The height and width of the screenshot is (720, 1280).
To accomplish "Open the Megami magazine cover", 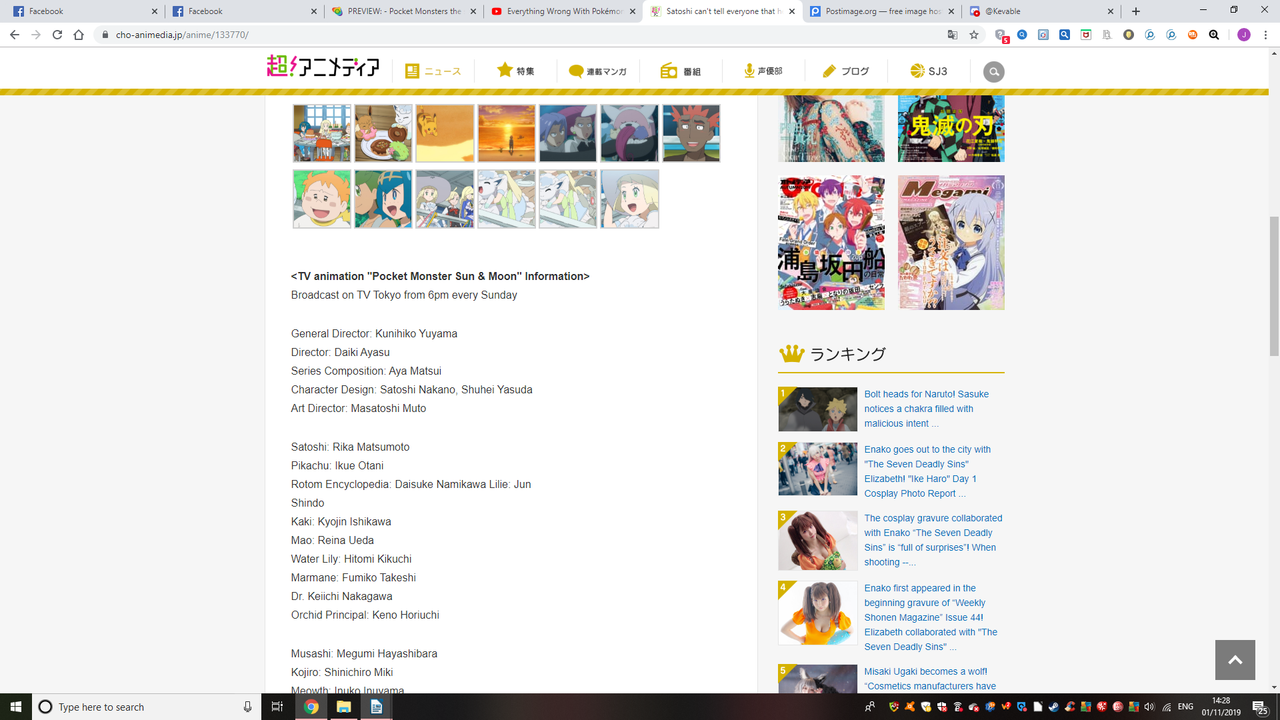I will pyautogui.click(x=951, y=243).
